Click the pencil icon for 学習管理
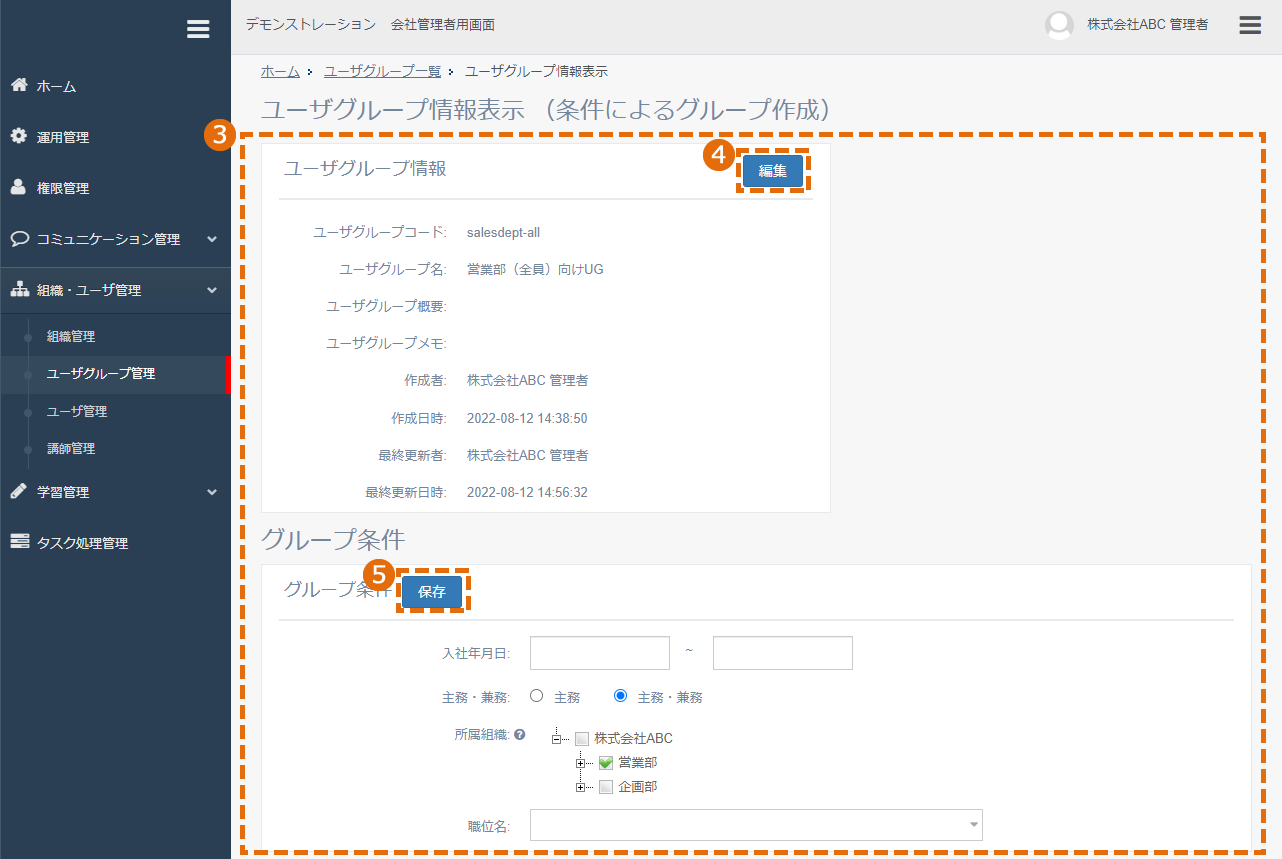This screenshot has width=1282, height=859. click(19, 491)
